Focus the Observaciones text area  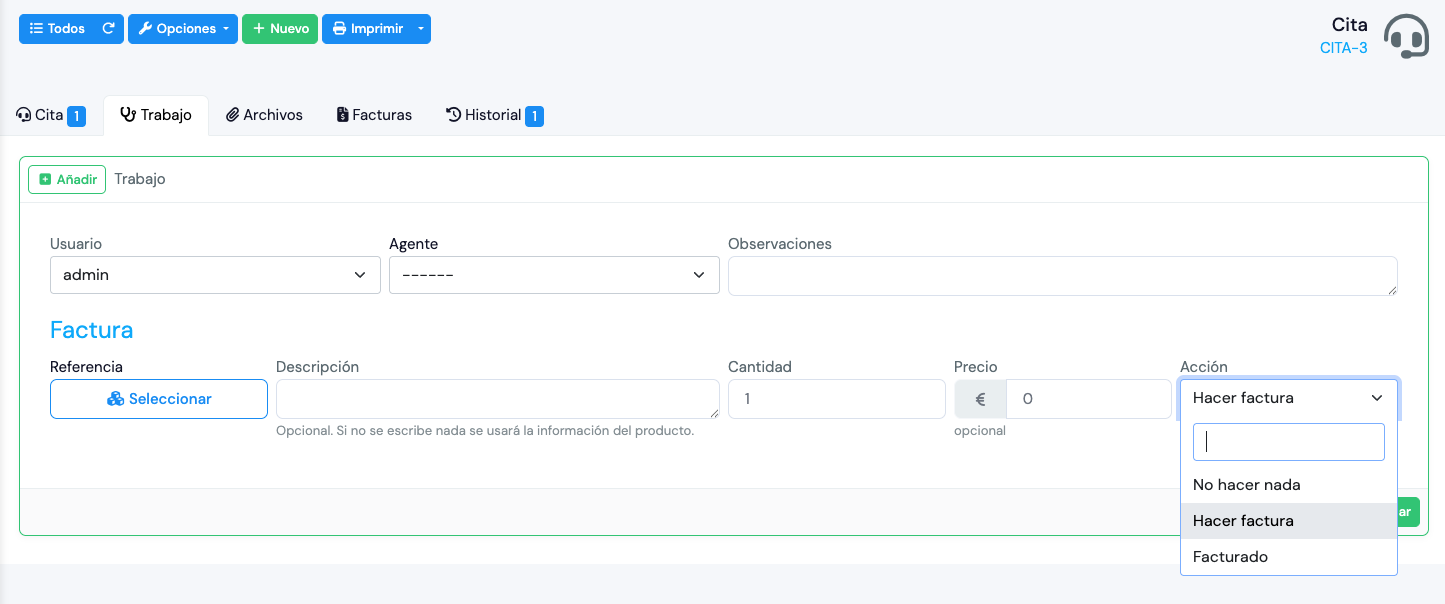pyautogui.click(x=1062, y=275)
